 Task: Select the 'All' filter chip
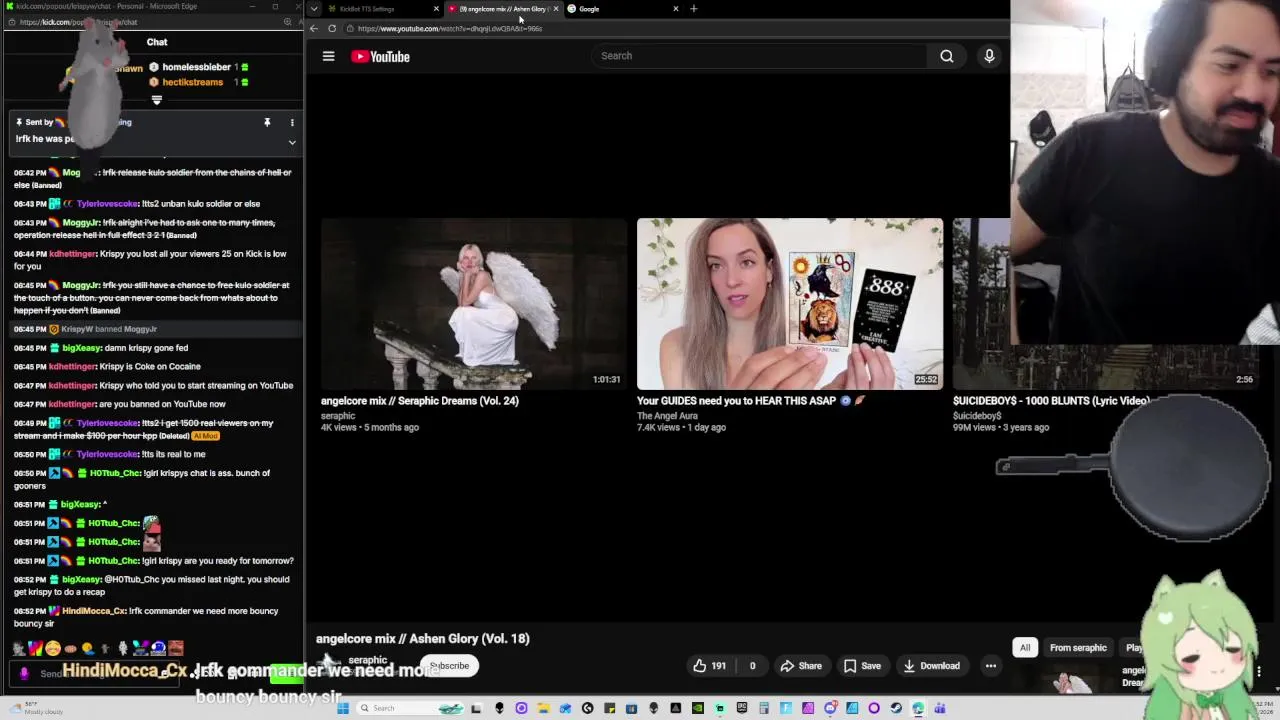[x=1025, y=648]
